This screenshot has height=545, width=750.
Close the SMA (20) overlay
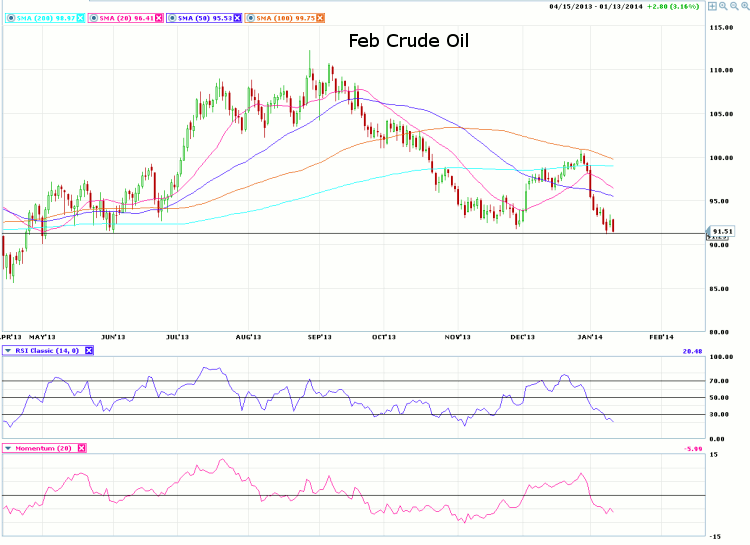tap(157, 18)
